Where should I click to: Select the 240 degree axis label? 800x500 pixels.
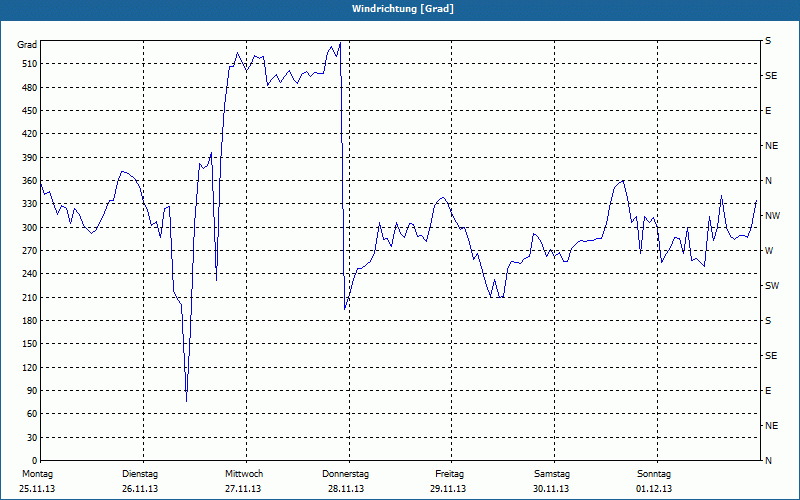[29, 274]
